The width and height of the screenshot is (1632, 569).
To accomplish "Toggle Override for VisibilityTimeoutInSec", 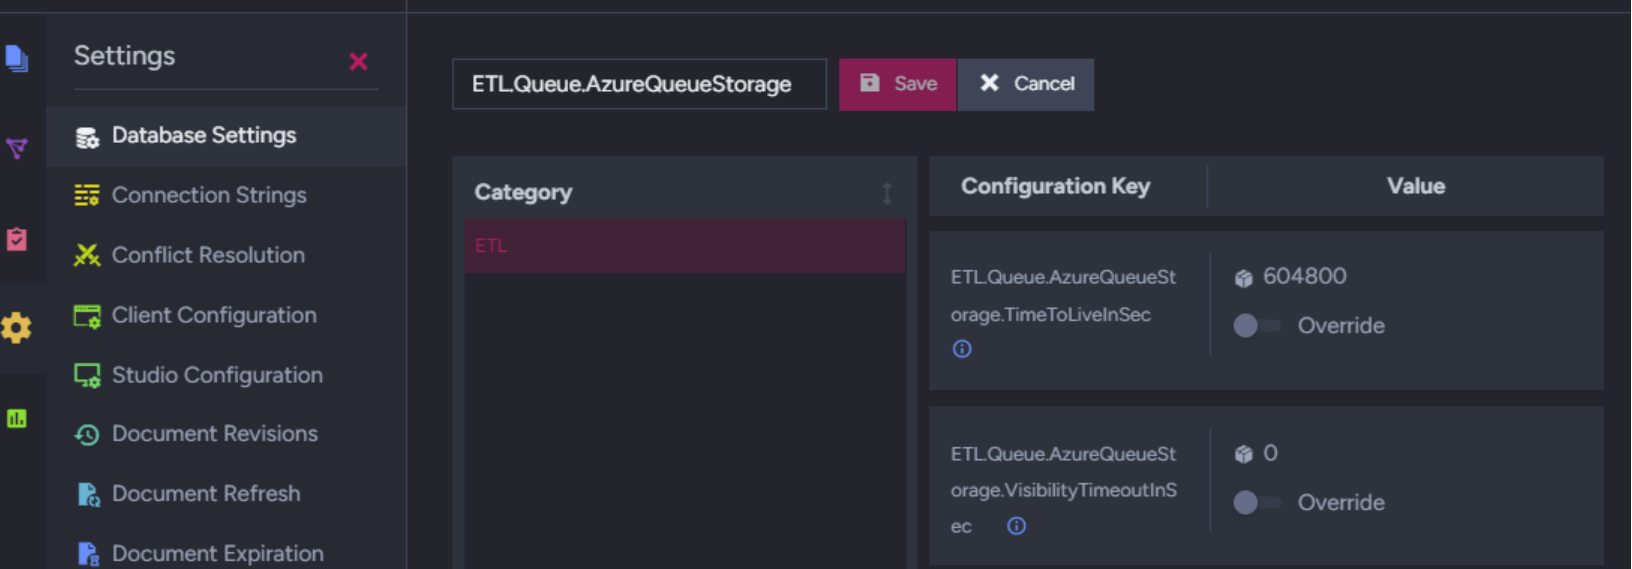I will click(1256, 502).
